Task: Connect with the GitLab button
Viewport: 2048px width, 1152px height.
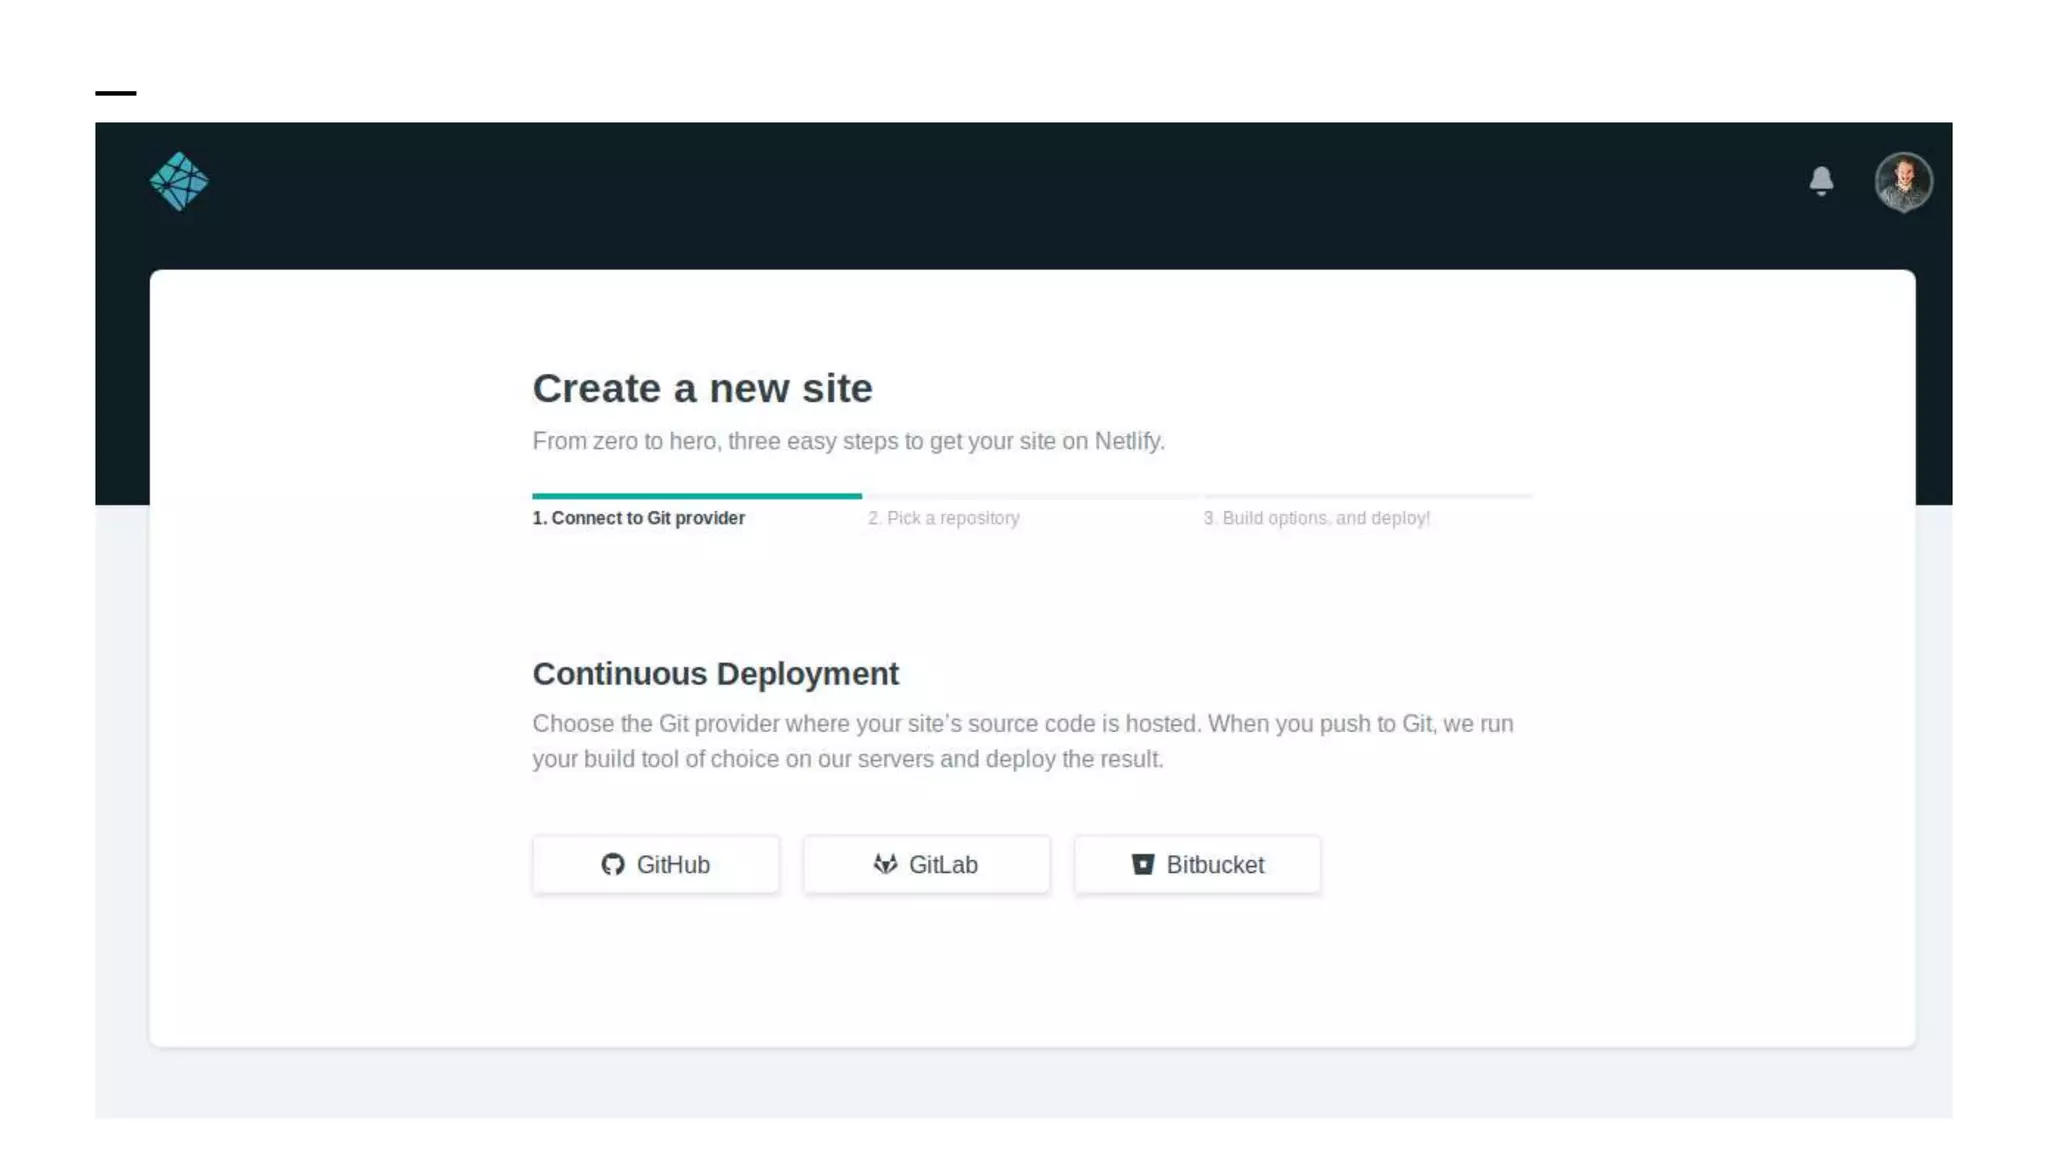Action: point(926,864)
